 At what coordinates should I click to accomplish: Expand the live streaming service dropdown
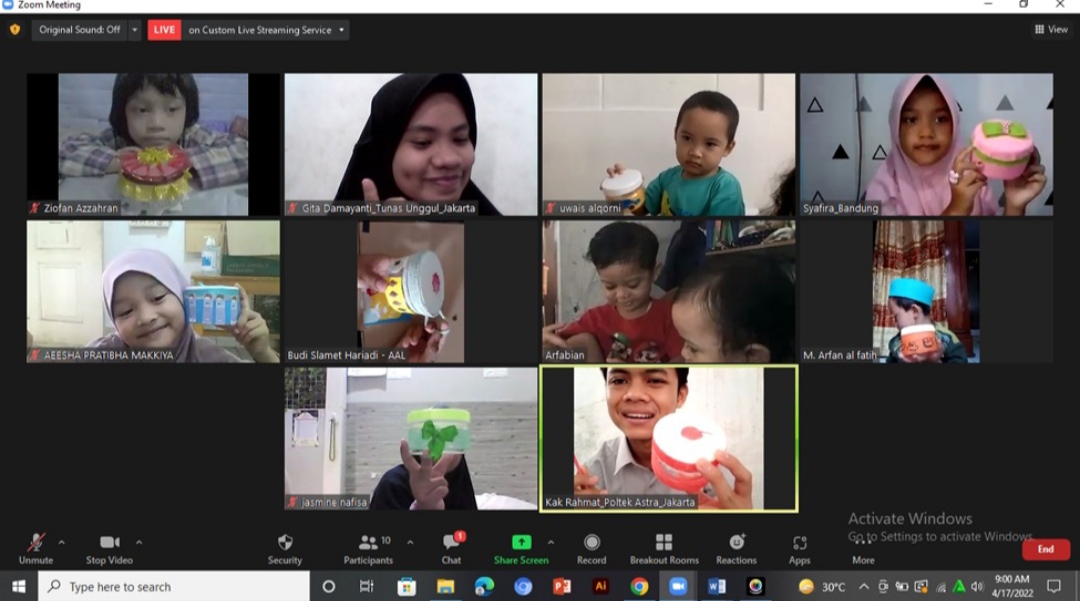coord(341,30)
